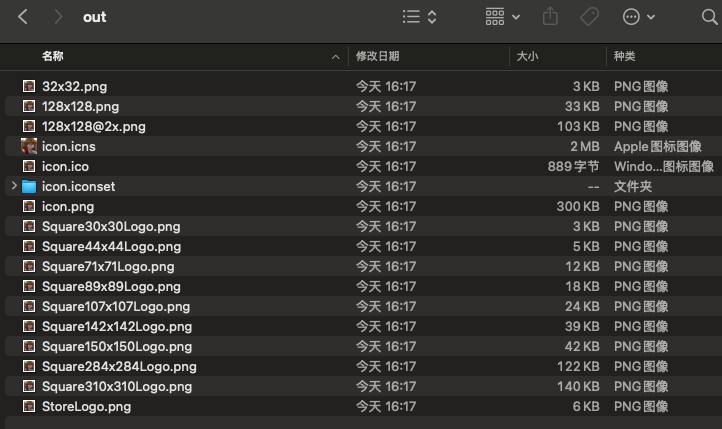Image resolution: width=722 pixels, height=429 pixels.
Task: Open the group-by options dropdown
Action: (503, 17)
